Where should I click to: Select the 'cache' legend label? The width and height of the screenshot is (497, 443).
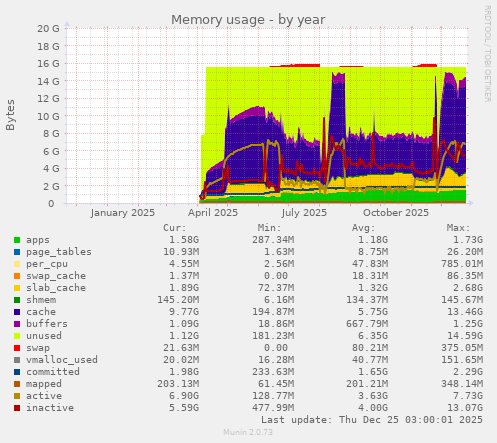pyautogui.click(x=41, y=312)
